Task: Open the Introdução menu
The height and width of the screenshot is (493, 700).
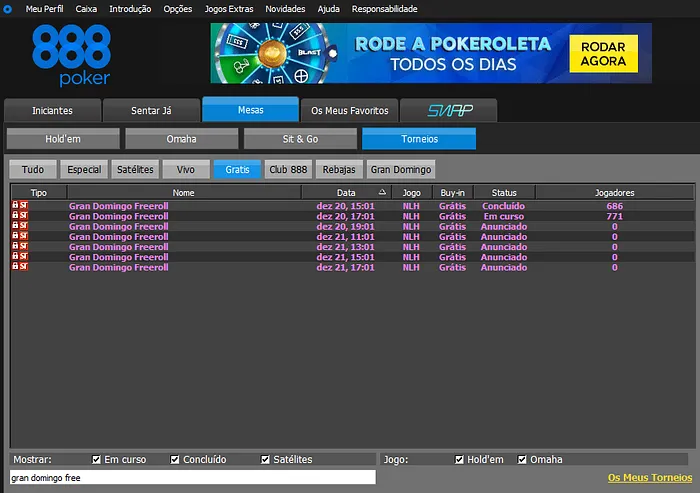Action: [130, 9]
